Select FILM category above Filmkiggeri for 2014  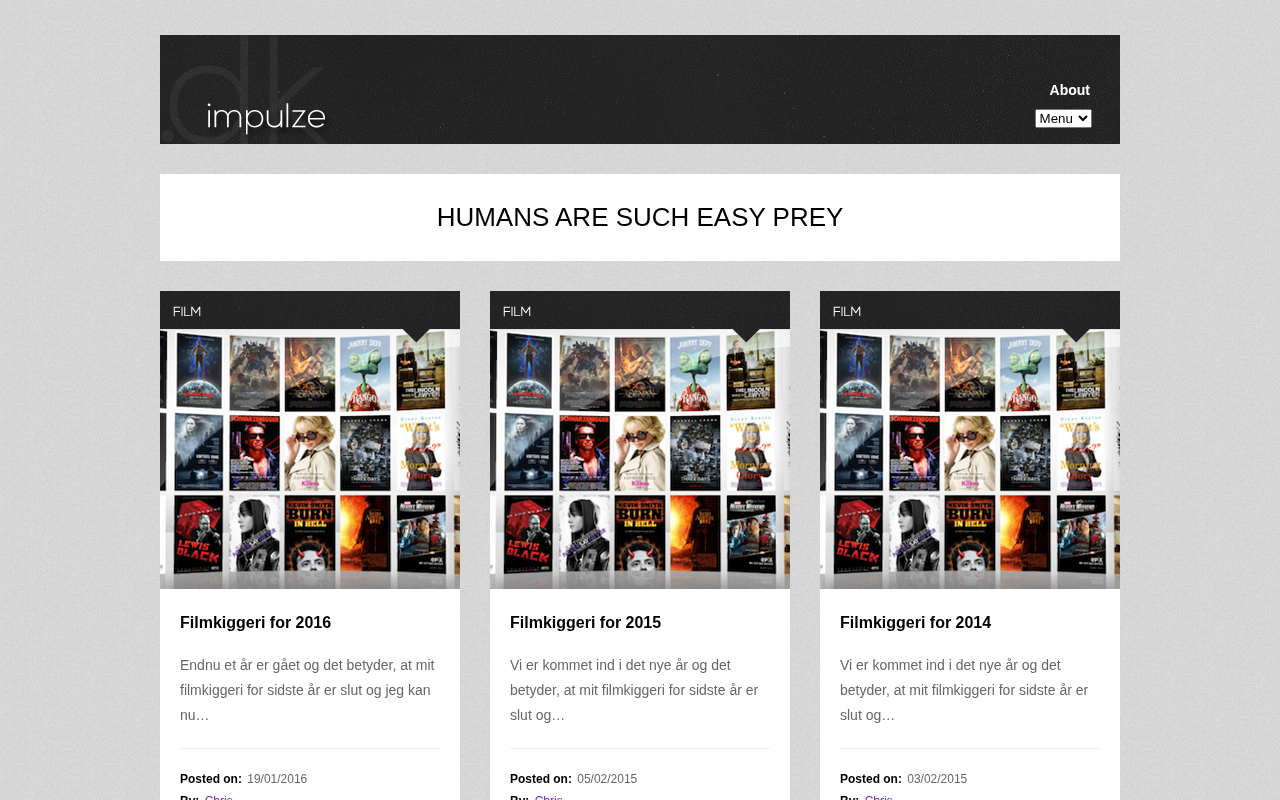coord(847,312)
